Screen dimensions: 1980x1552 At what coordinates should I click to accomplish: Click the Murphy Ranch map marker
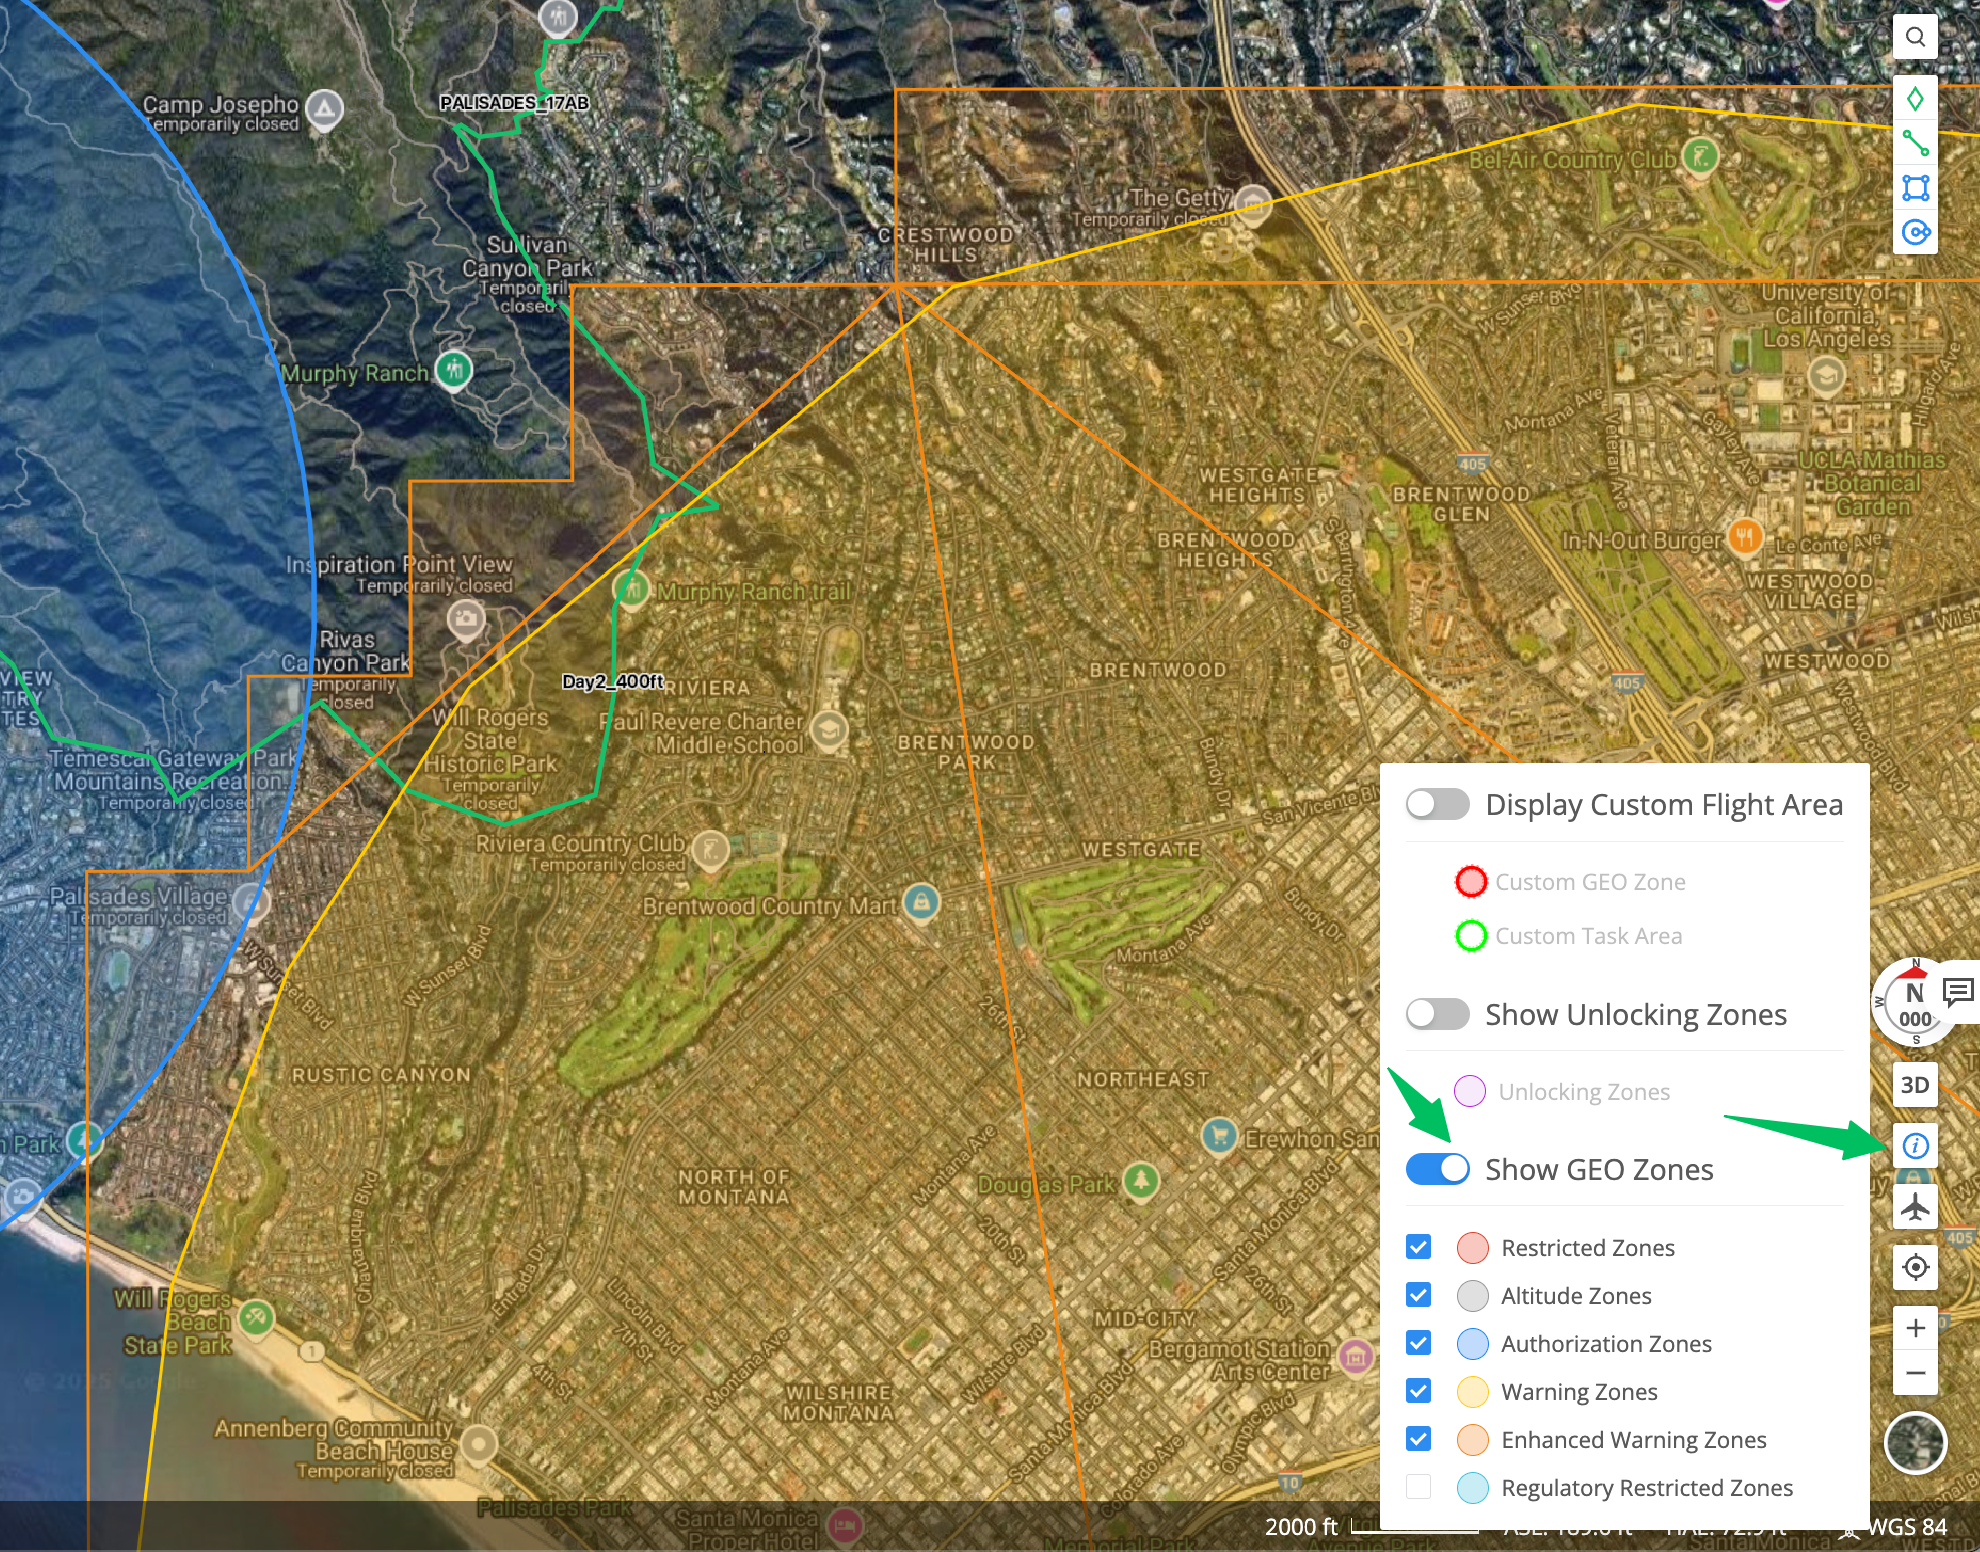point(455,370)
